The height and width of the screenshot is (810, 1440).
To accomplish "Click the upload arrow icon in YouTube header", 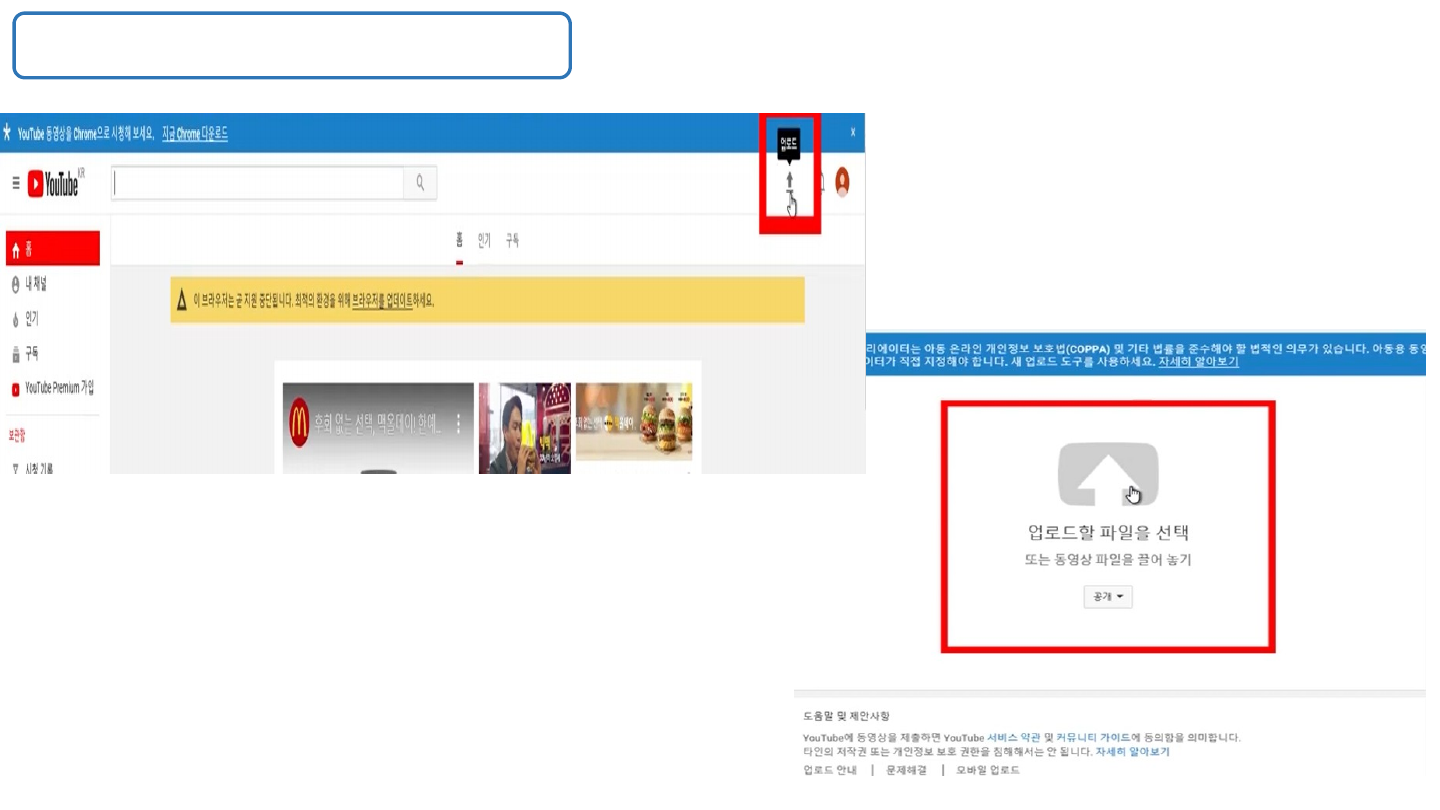I will coord(789,181).
